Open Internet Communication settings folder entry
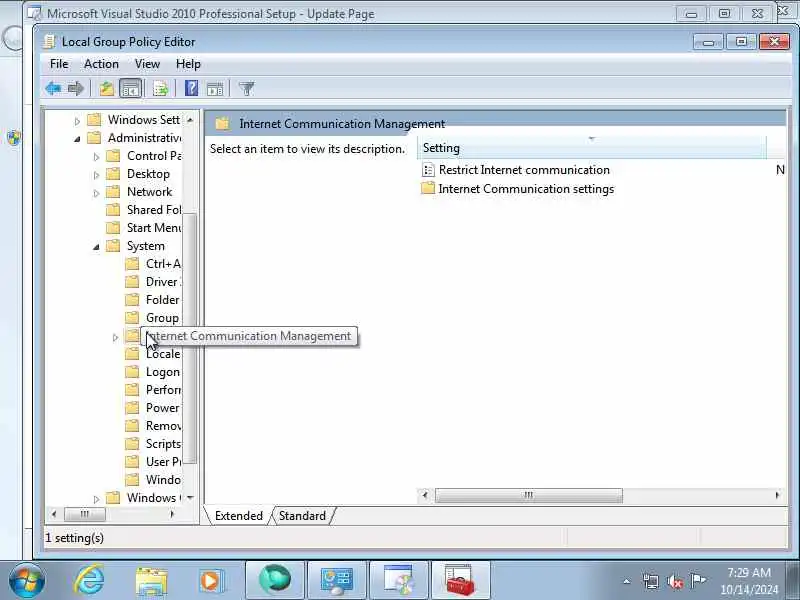Viewport: 800px width, 600px height. [x=526, y=189]
